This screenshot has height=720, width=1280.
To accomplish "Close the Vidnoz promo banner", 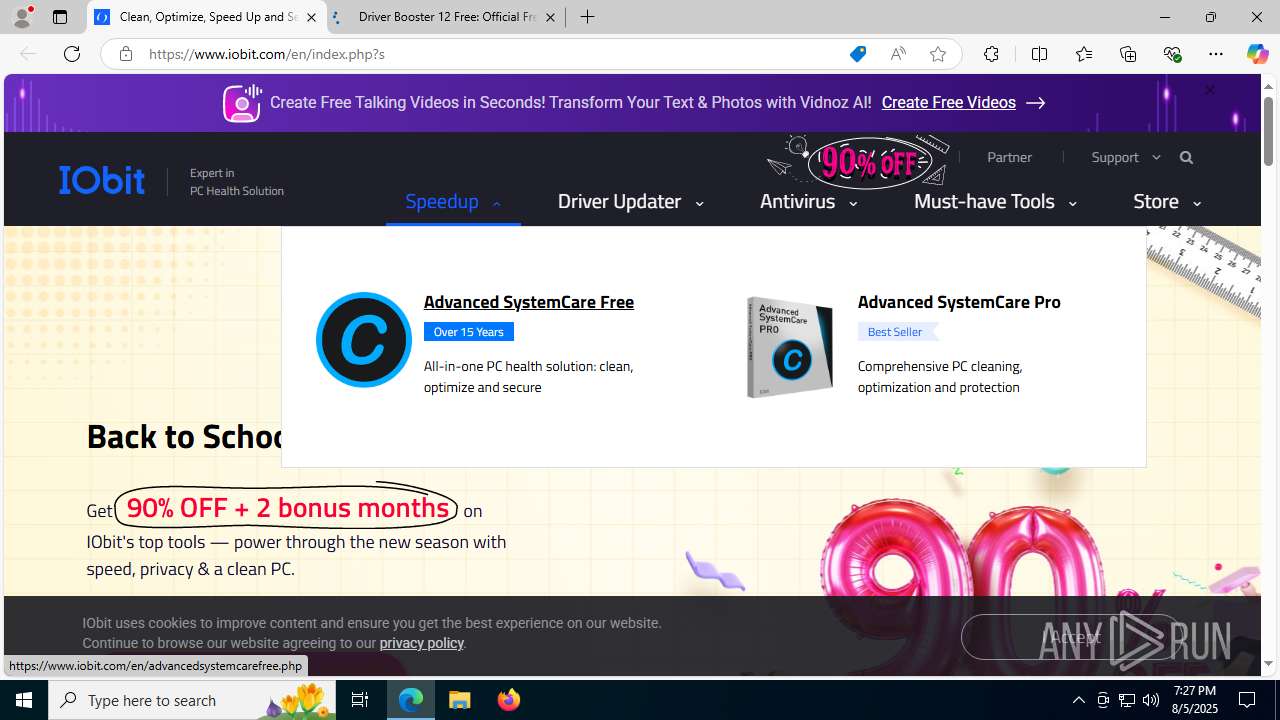I will point(1209,90).
